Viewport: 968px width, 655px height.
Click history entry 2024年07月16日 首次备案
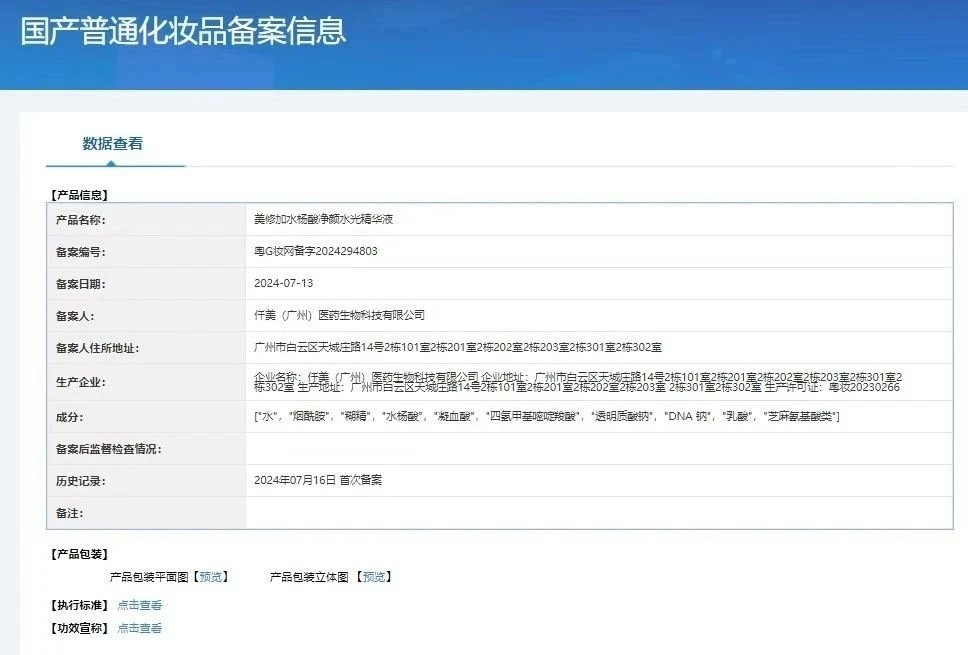click(318, 480)
